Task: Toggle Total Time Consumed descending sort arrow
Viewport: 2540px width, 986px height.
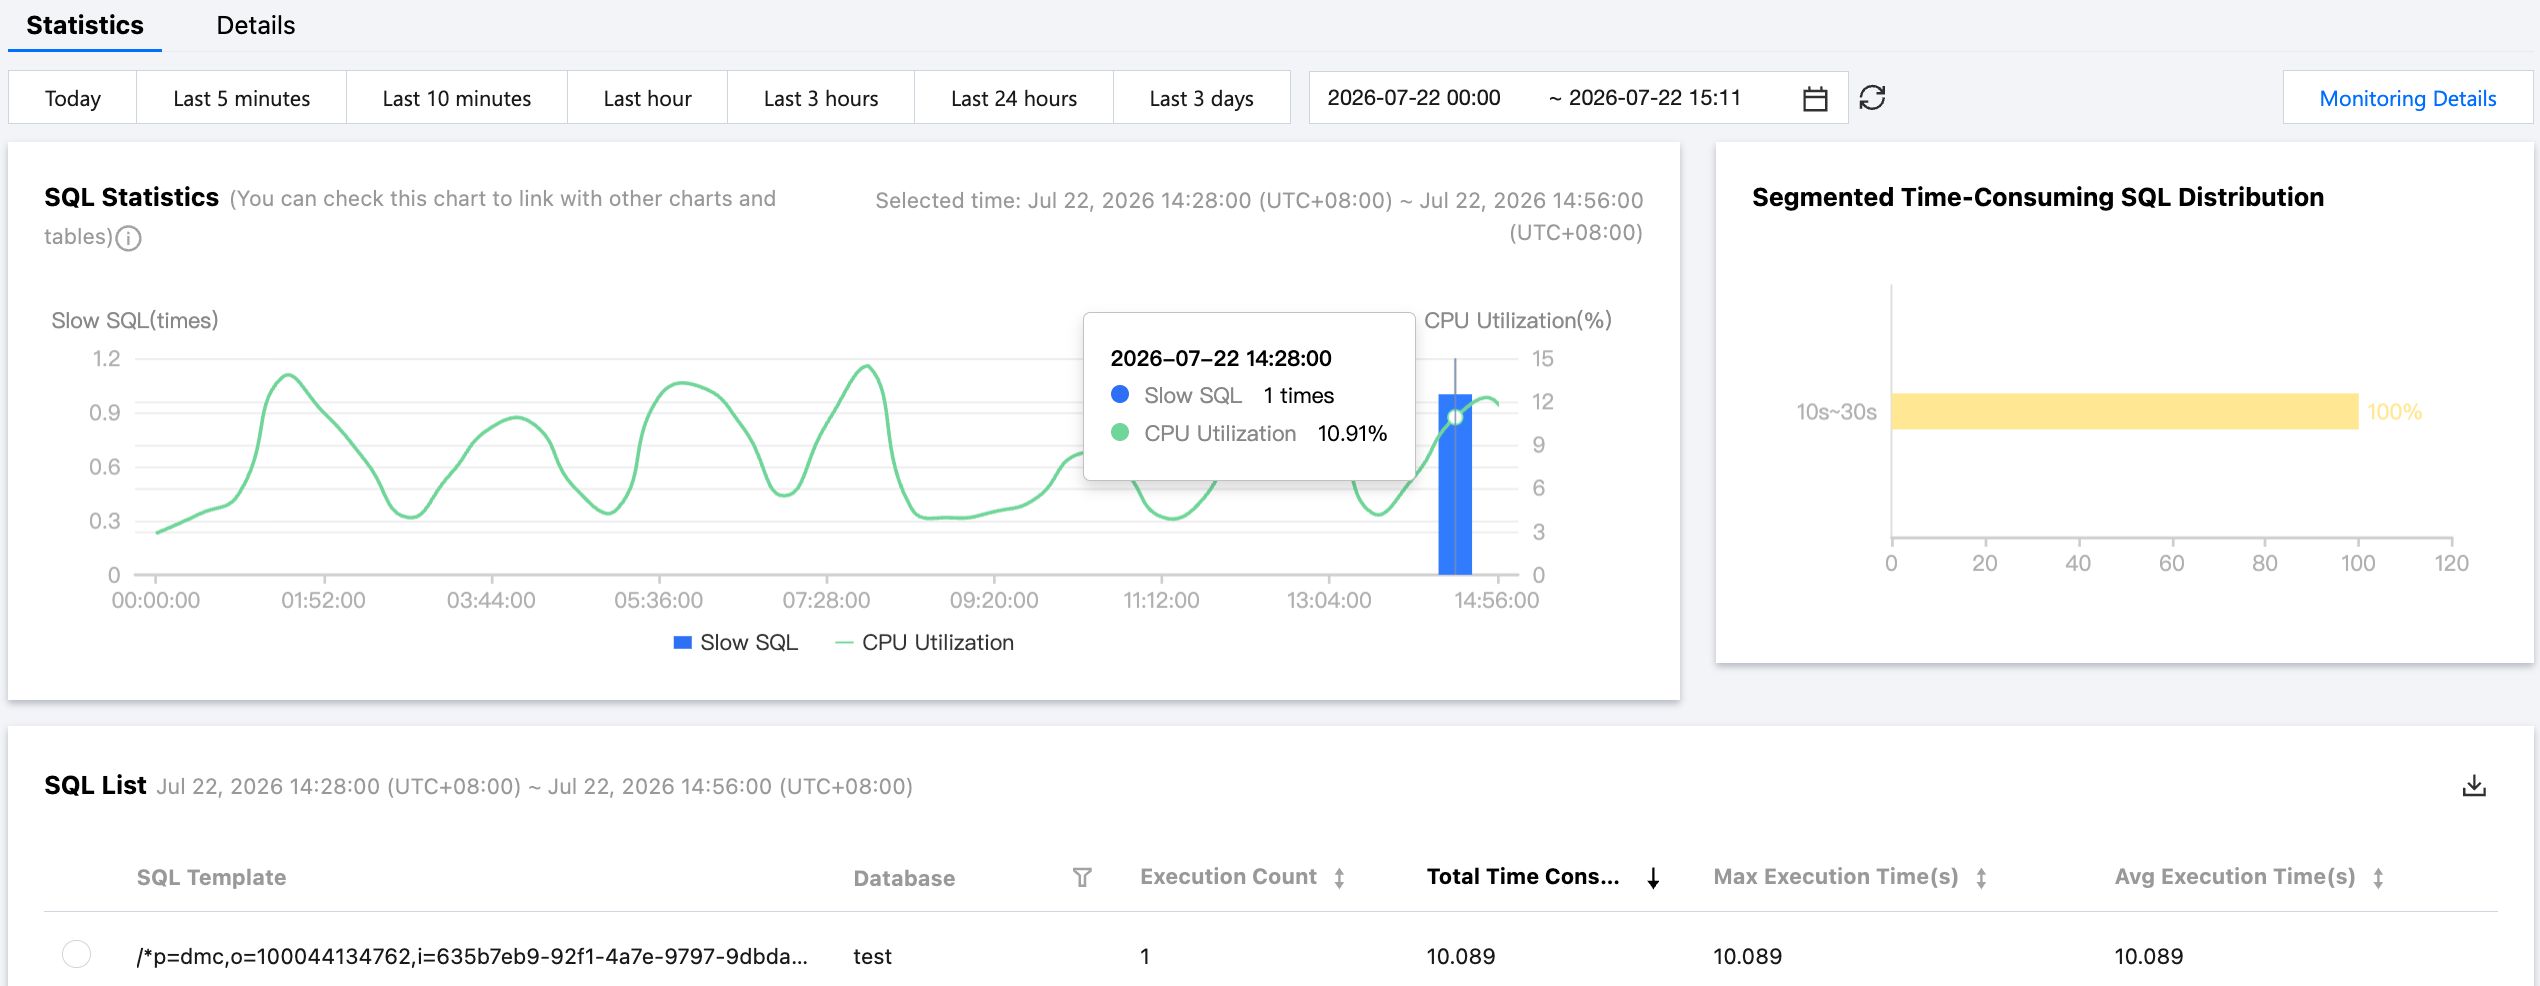Action: (1654, 878)
